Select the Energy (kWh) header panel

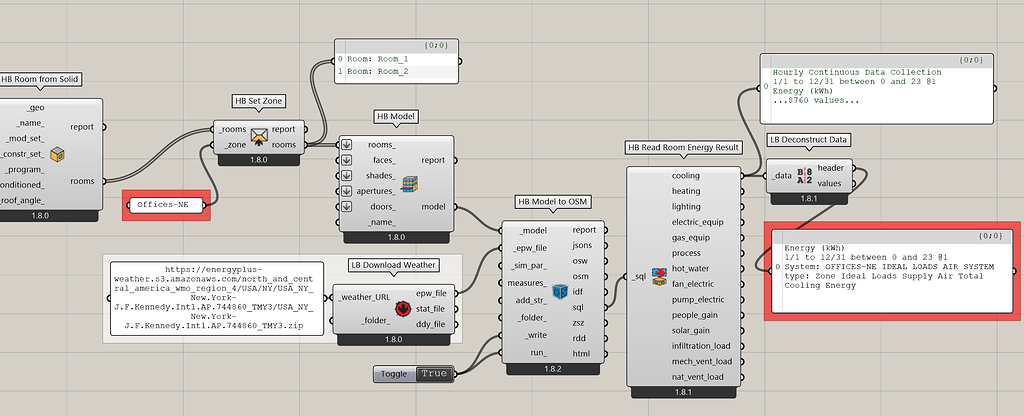click(x=892, y=271)
